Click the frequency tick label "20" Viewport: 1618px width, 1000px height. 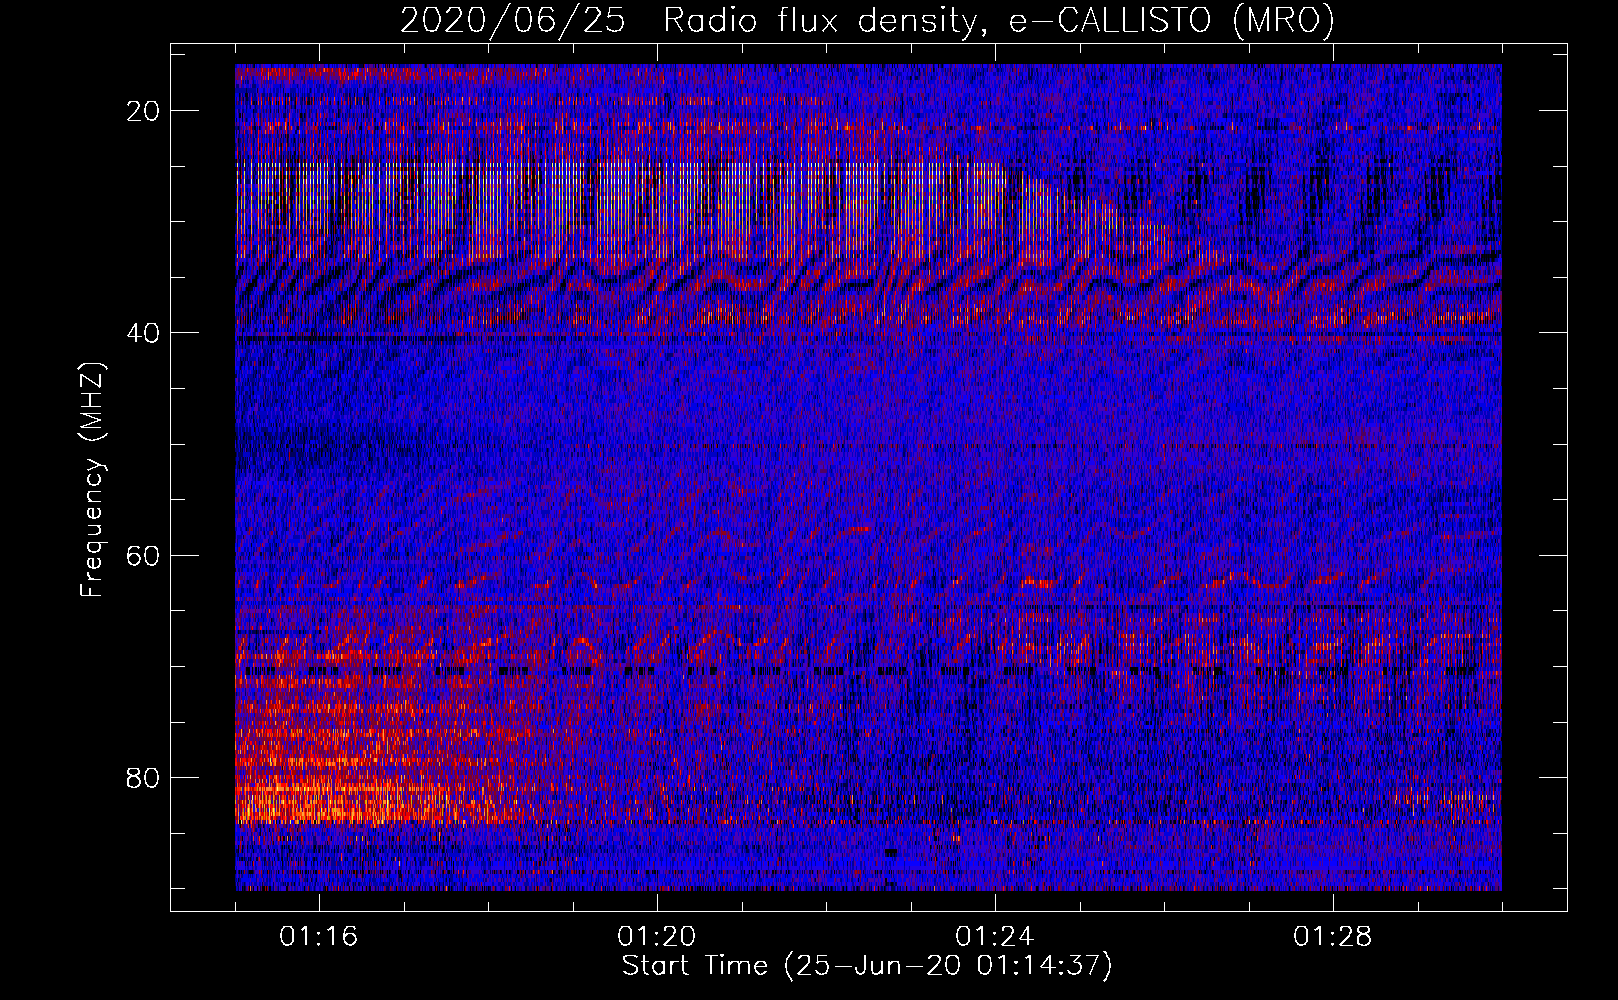tap(144, 111)
